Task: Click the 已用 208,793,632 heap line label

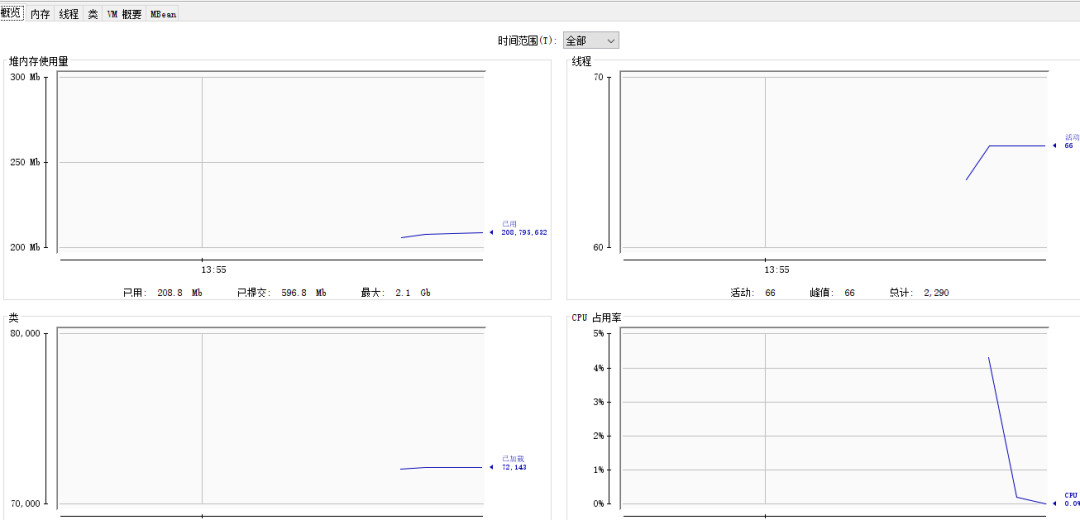Action: [524, 228]
